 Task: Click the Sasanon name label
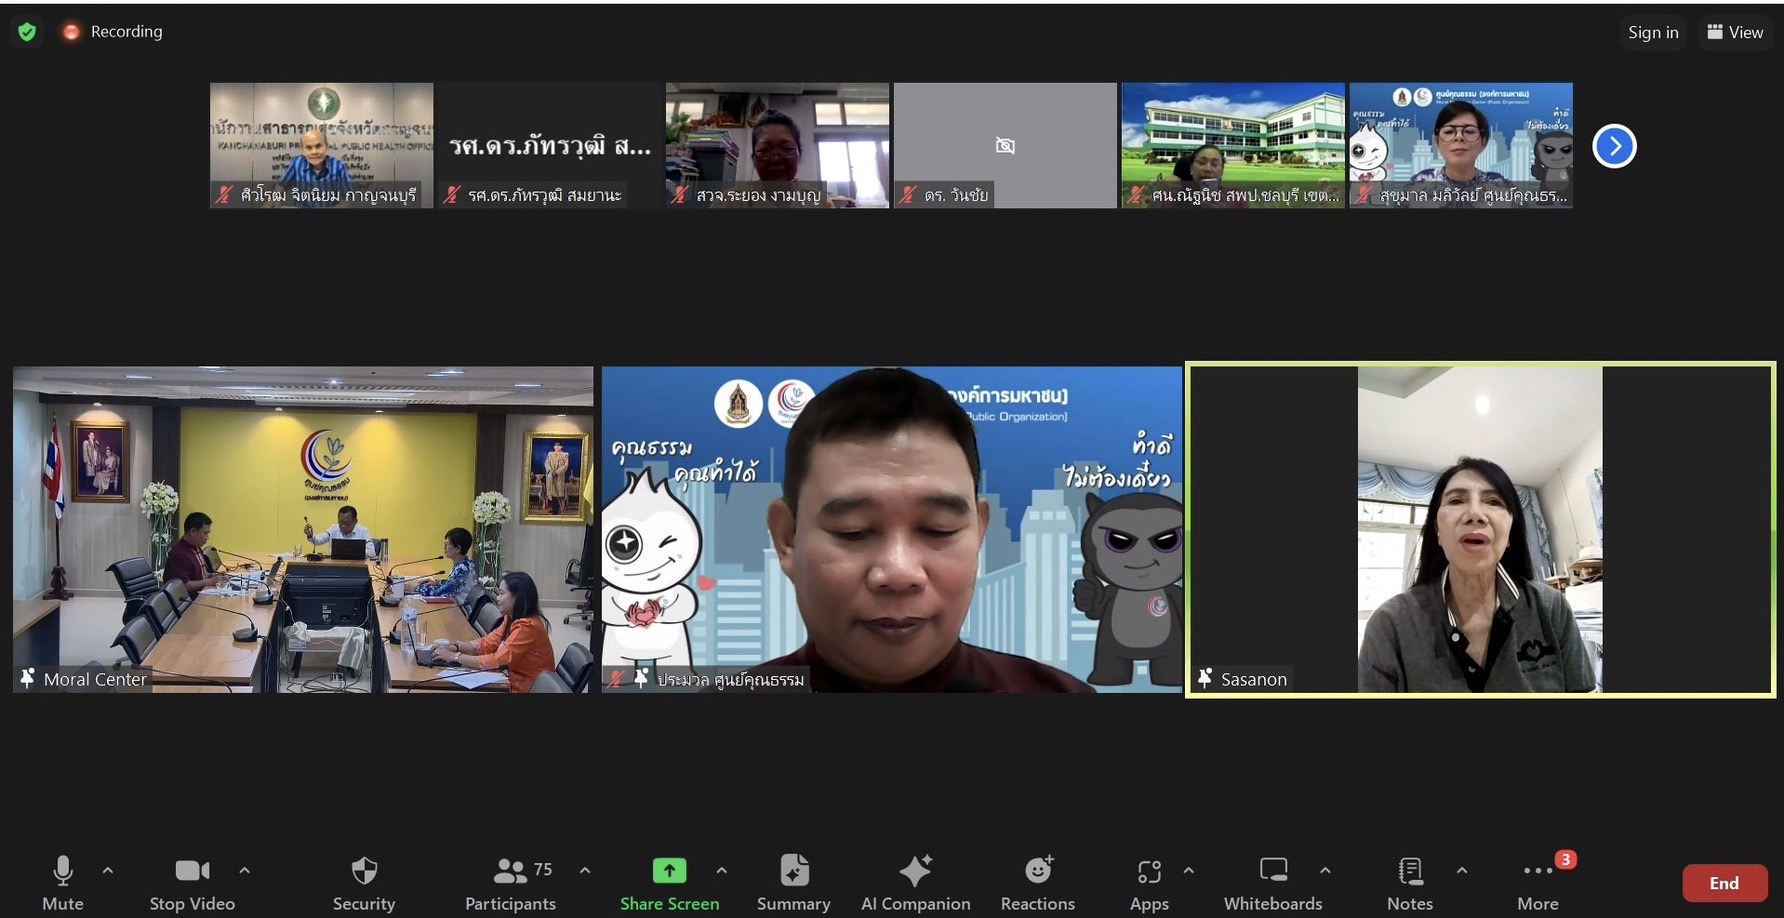coord(1254,679)
